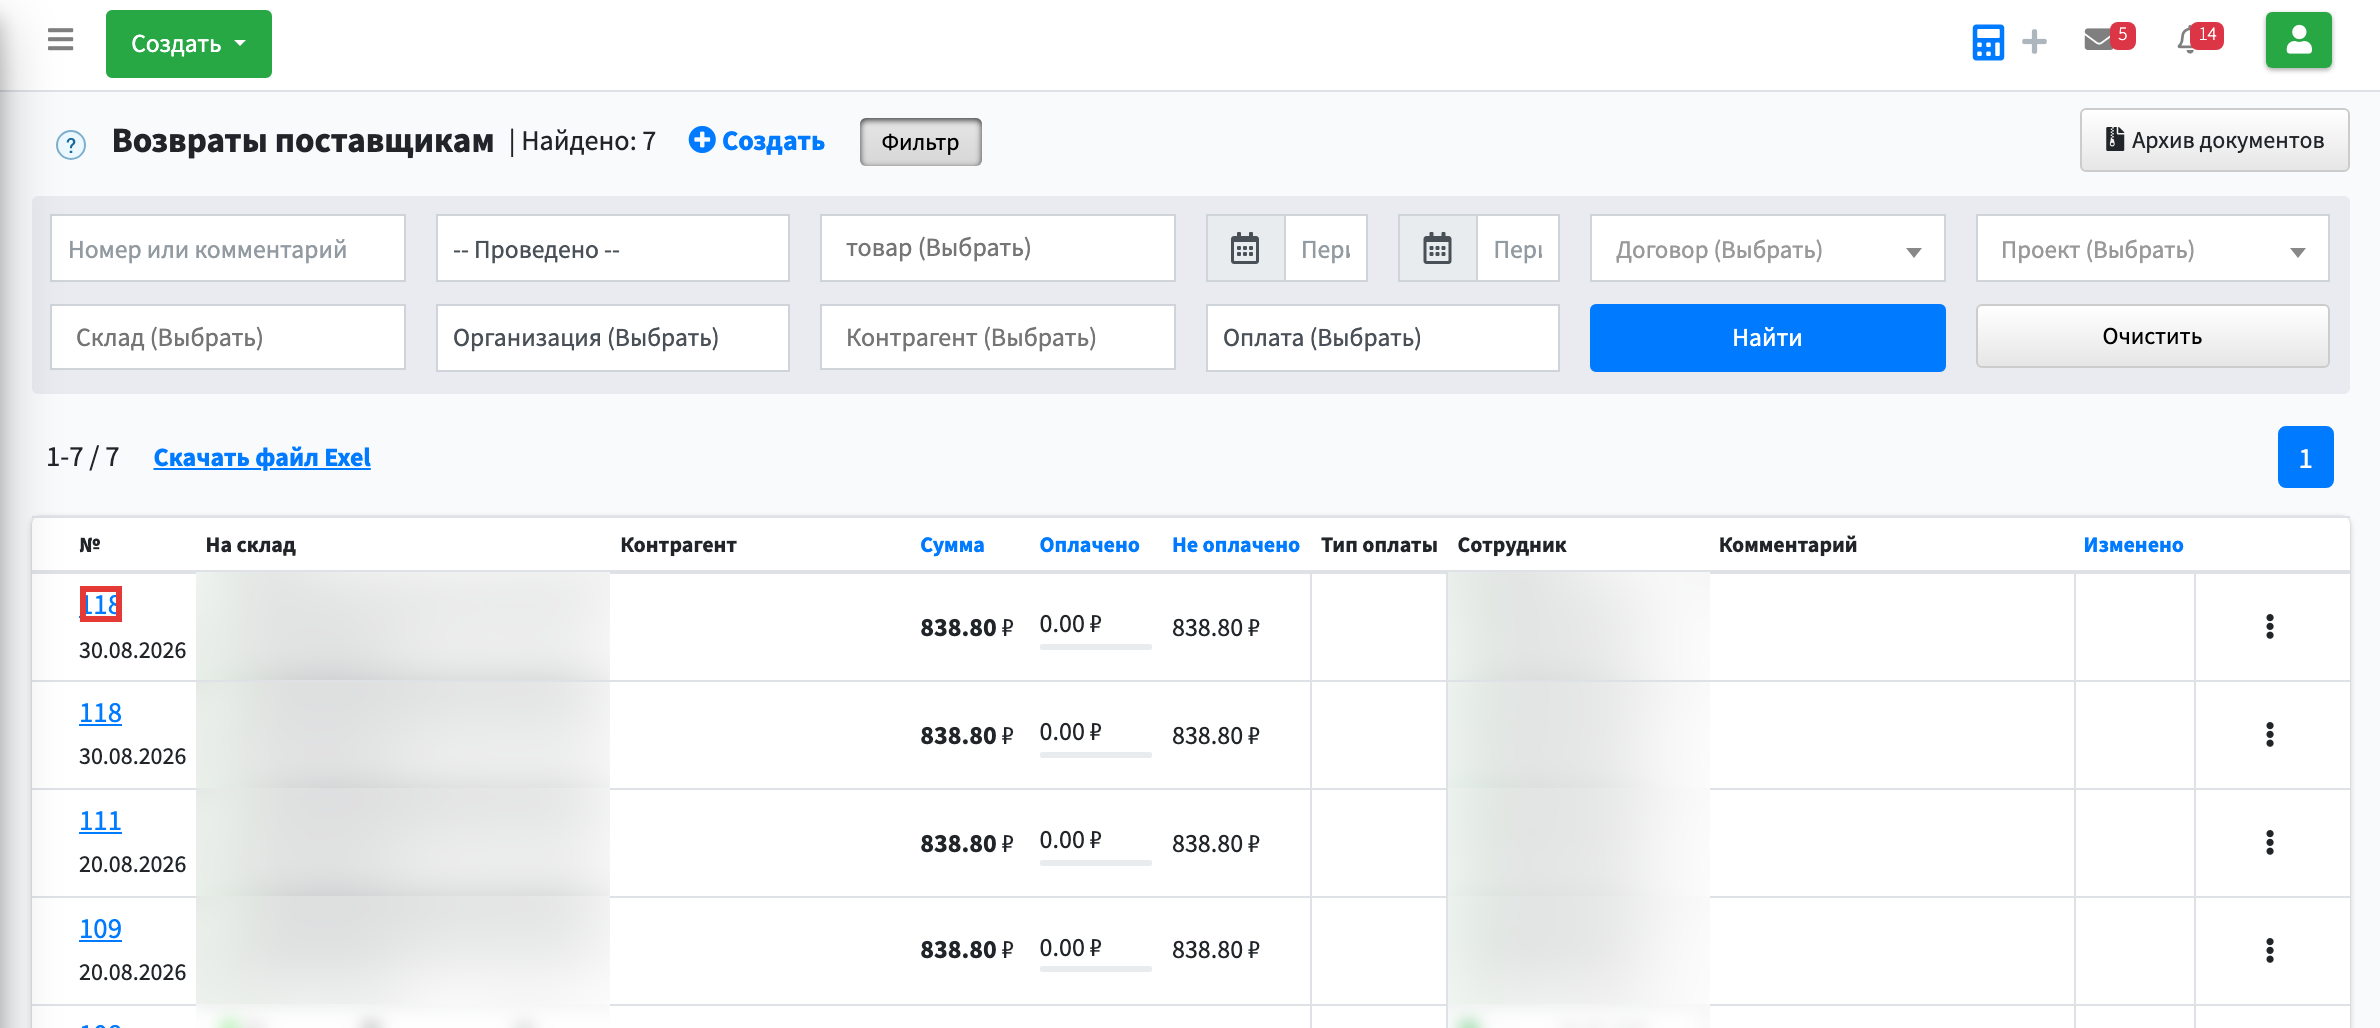Open three-dot menu for row 111
Image resolution: width=2380 pixels, height=1028 pixels.
pos(2270,843)
